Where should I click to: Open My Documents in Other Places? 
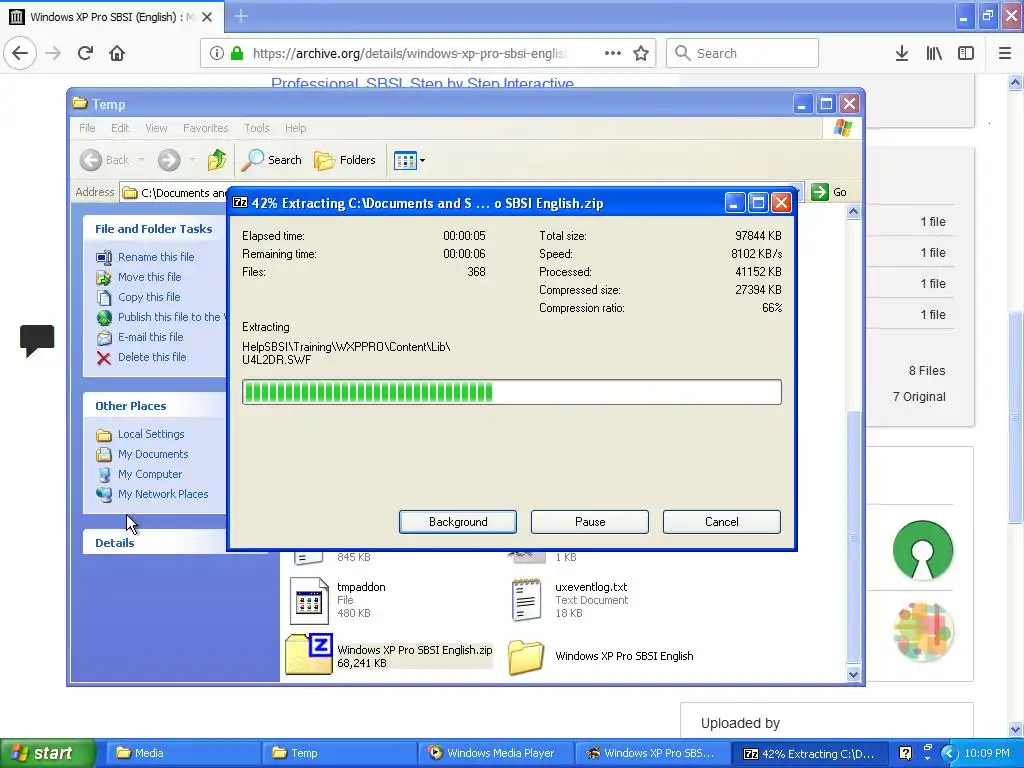click(x=153, y=455)
